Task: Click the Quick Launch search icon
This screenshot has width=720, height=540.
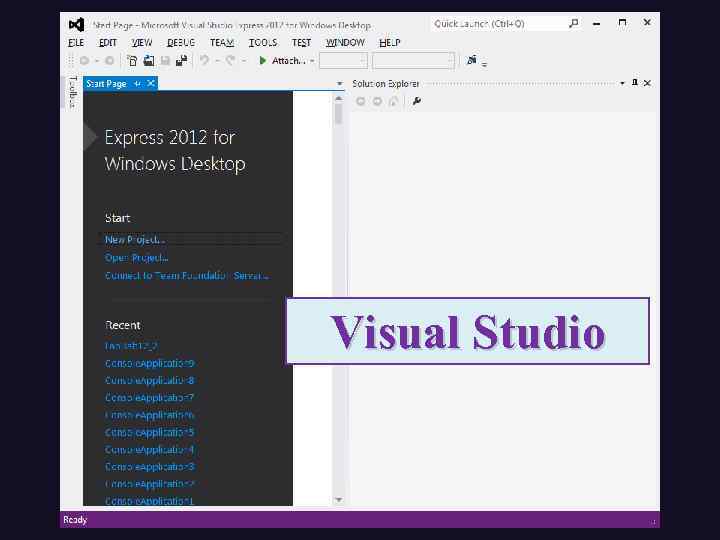Action: pyautogui.click(x=574, y=23)
